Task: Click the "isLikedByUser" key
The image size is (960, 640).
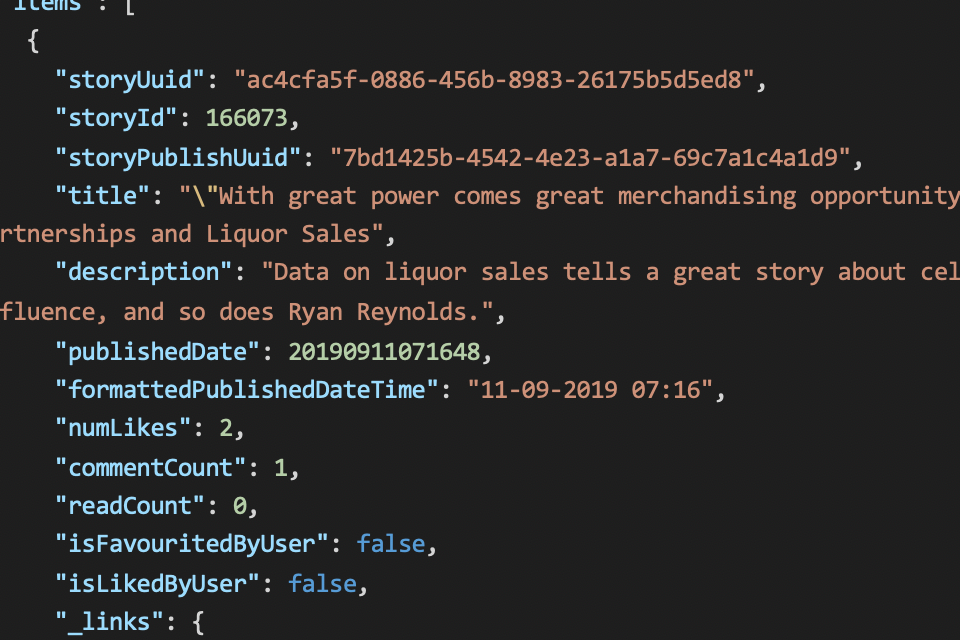Action: [158, 583]
